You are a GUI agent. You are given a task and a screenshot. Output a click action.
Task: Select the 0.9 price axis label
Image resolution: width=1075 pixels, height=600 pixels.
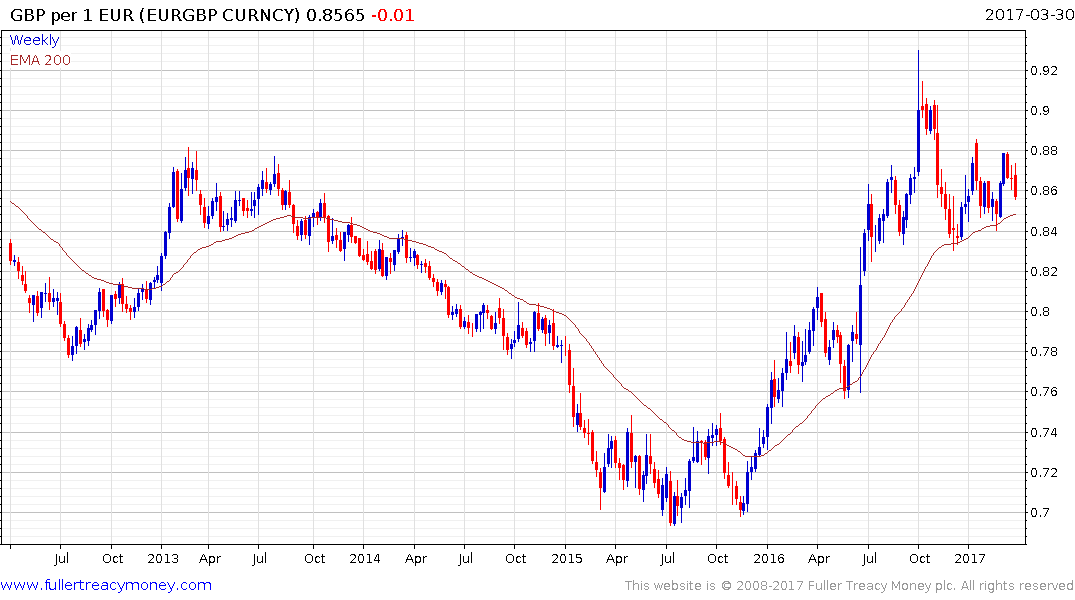[1040, 110]
